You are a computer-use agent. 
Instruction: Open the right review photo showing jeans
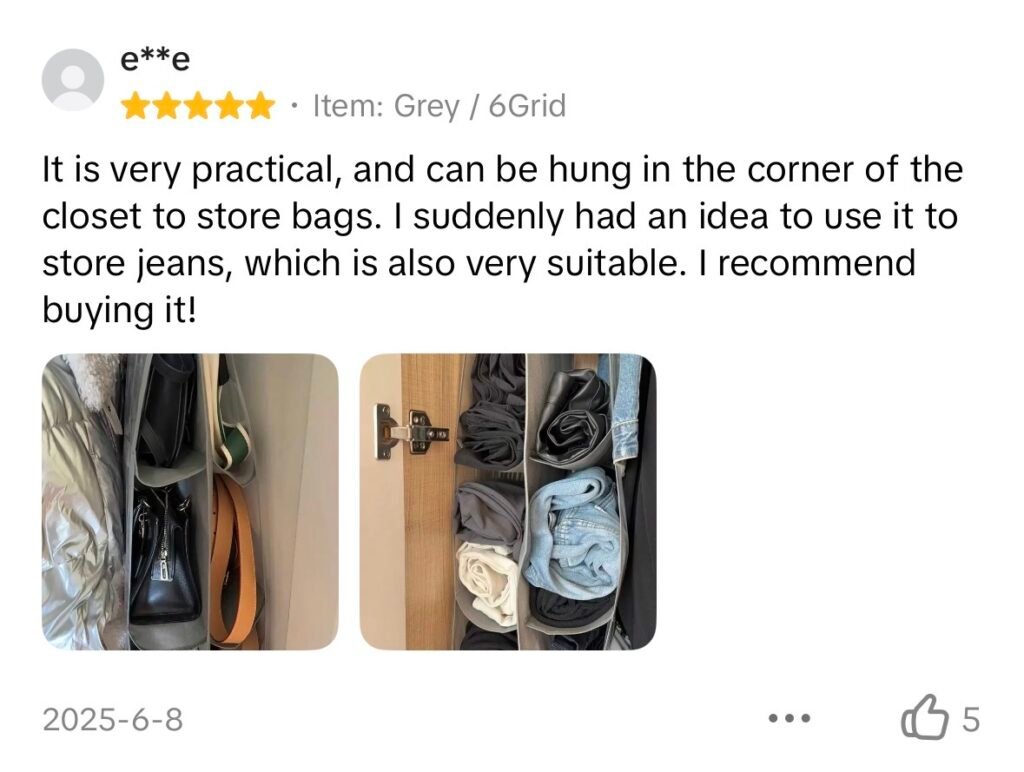[508, 502]
